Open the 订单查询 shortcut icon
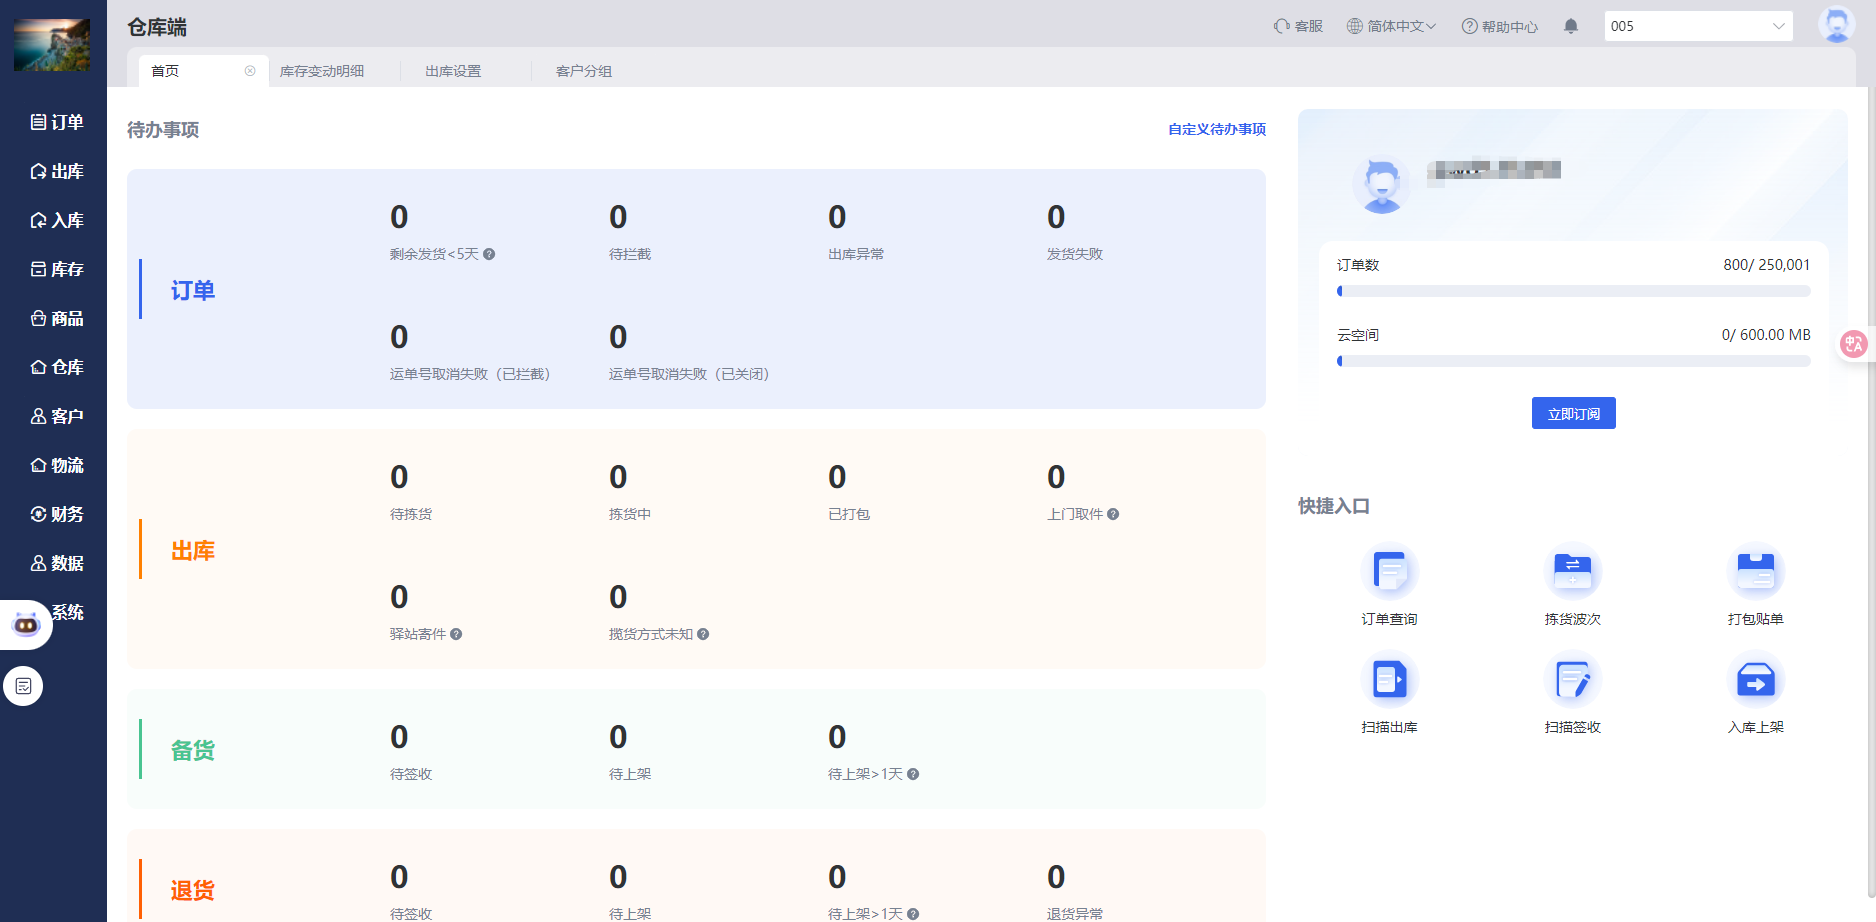This screenshot has height=922, width=1876. [x=1389, y=572]
